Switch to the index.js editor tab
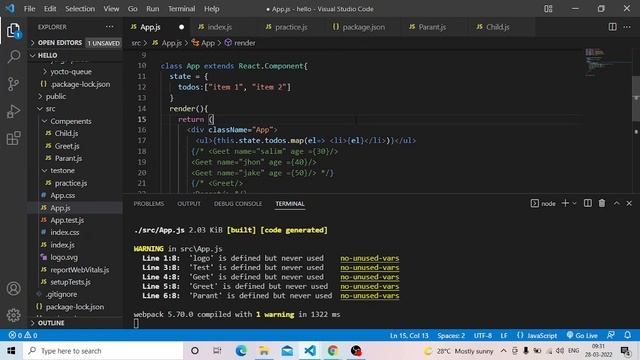Image resolution: width=640 pixels, height=360 pixels. tap(220, 27)
